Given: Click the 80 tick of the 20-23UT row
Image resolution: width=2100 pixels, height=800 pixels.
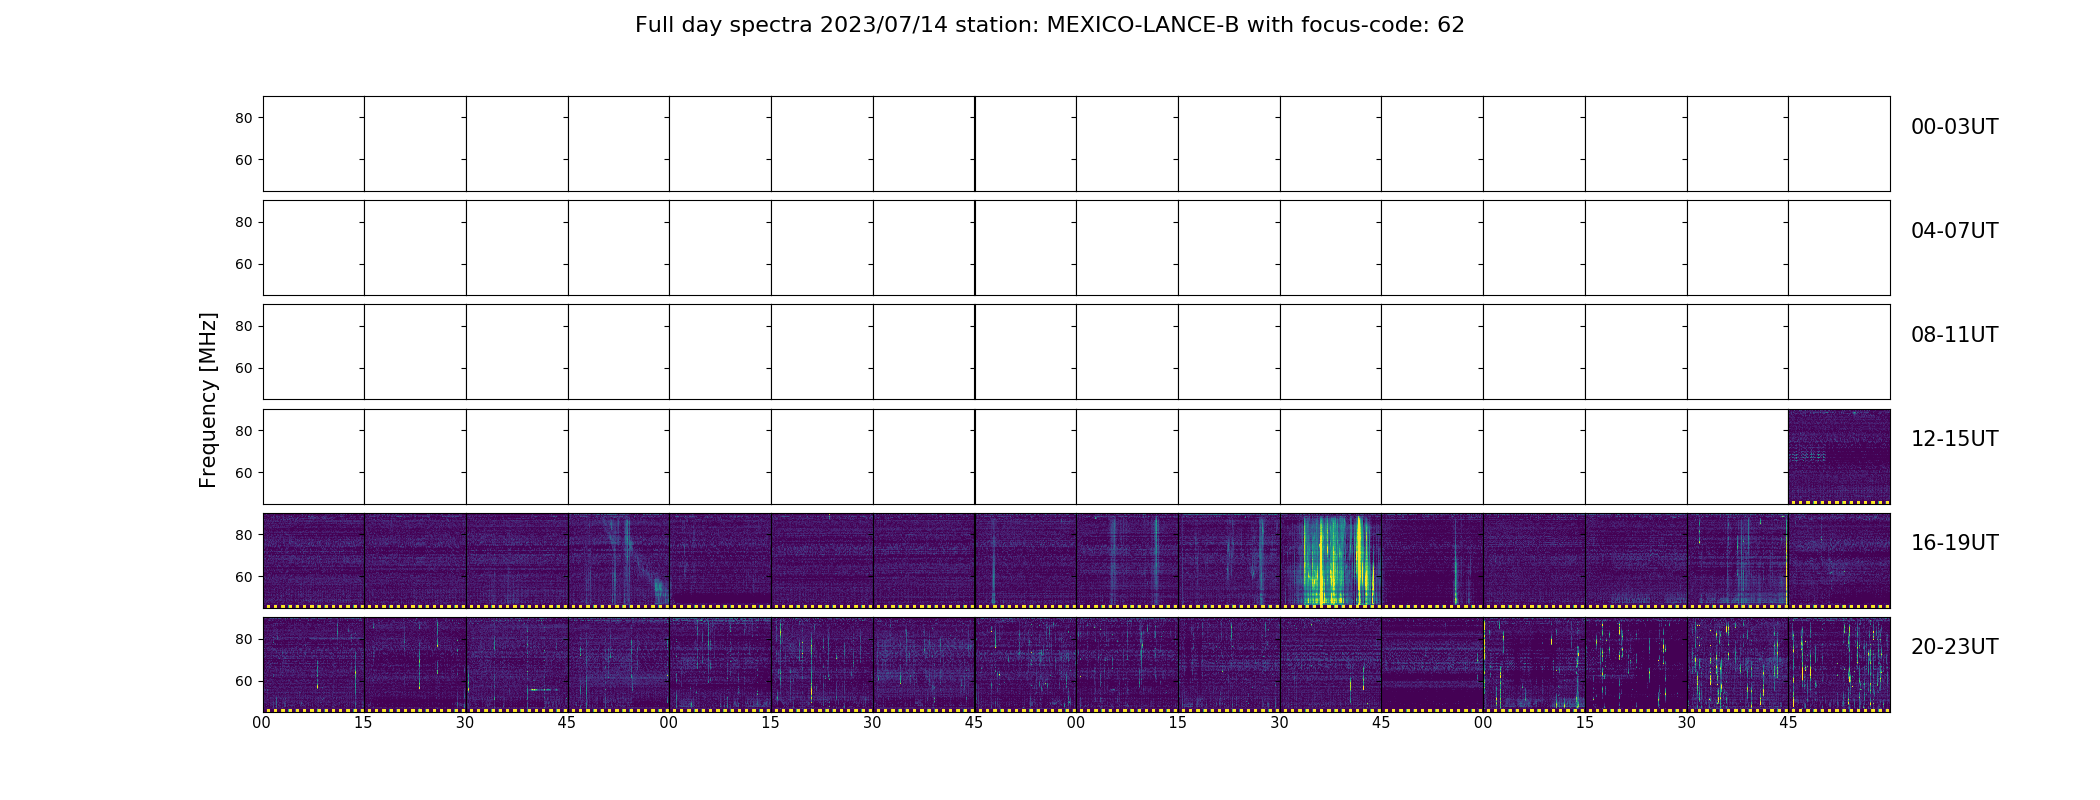Looking at the screenshot, I should 243,639.
